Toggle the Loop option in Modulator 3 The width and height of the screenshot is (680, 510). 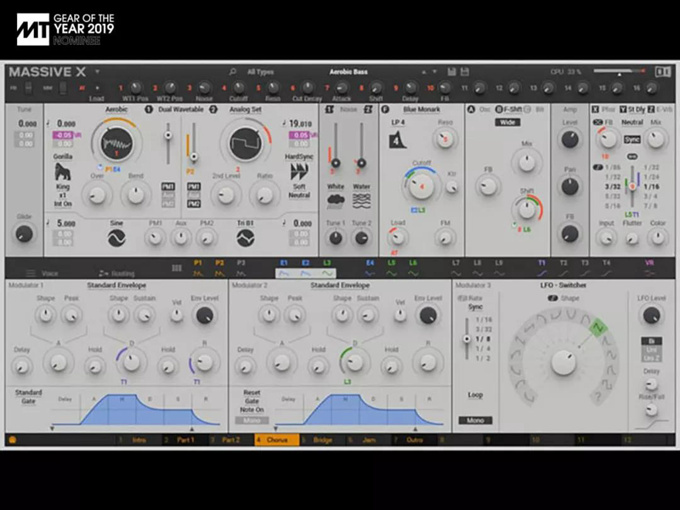click(475, 395)
